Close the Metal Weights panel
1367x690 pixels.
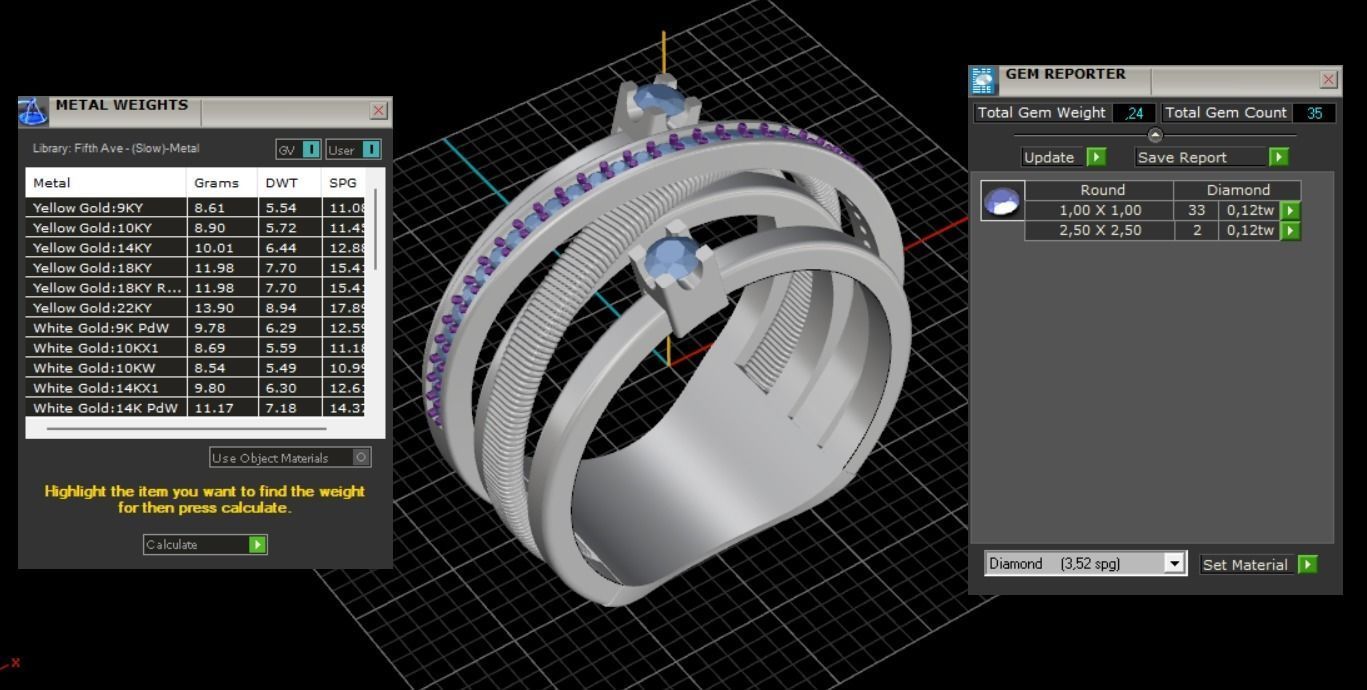pyautogui.click(x=379, y=111)
